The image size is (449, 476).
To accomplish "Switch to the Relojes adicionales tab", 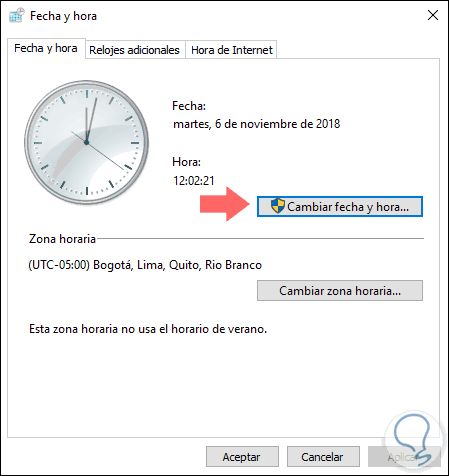I will coord(134,50).
